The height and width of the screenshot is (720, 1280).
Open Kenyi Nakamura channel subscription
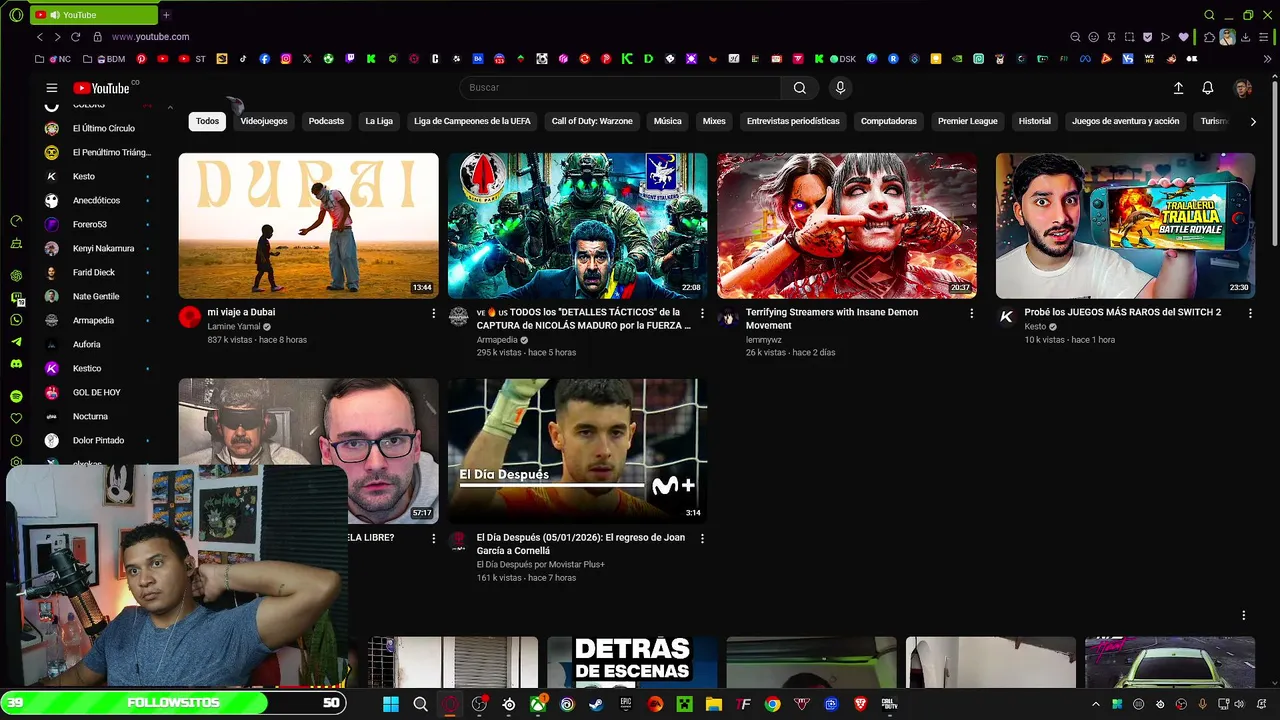[97, 248]
